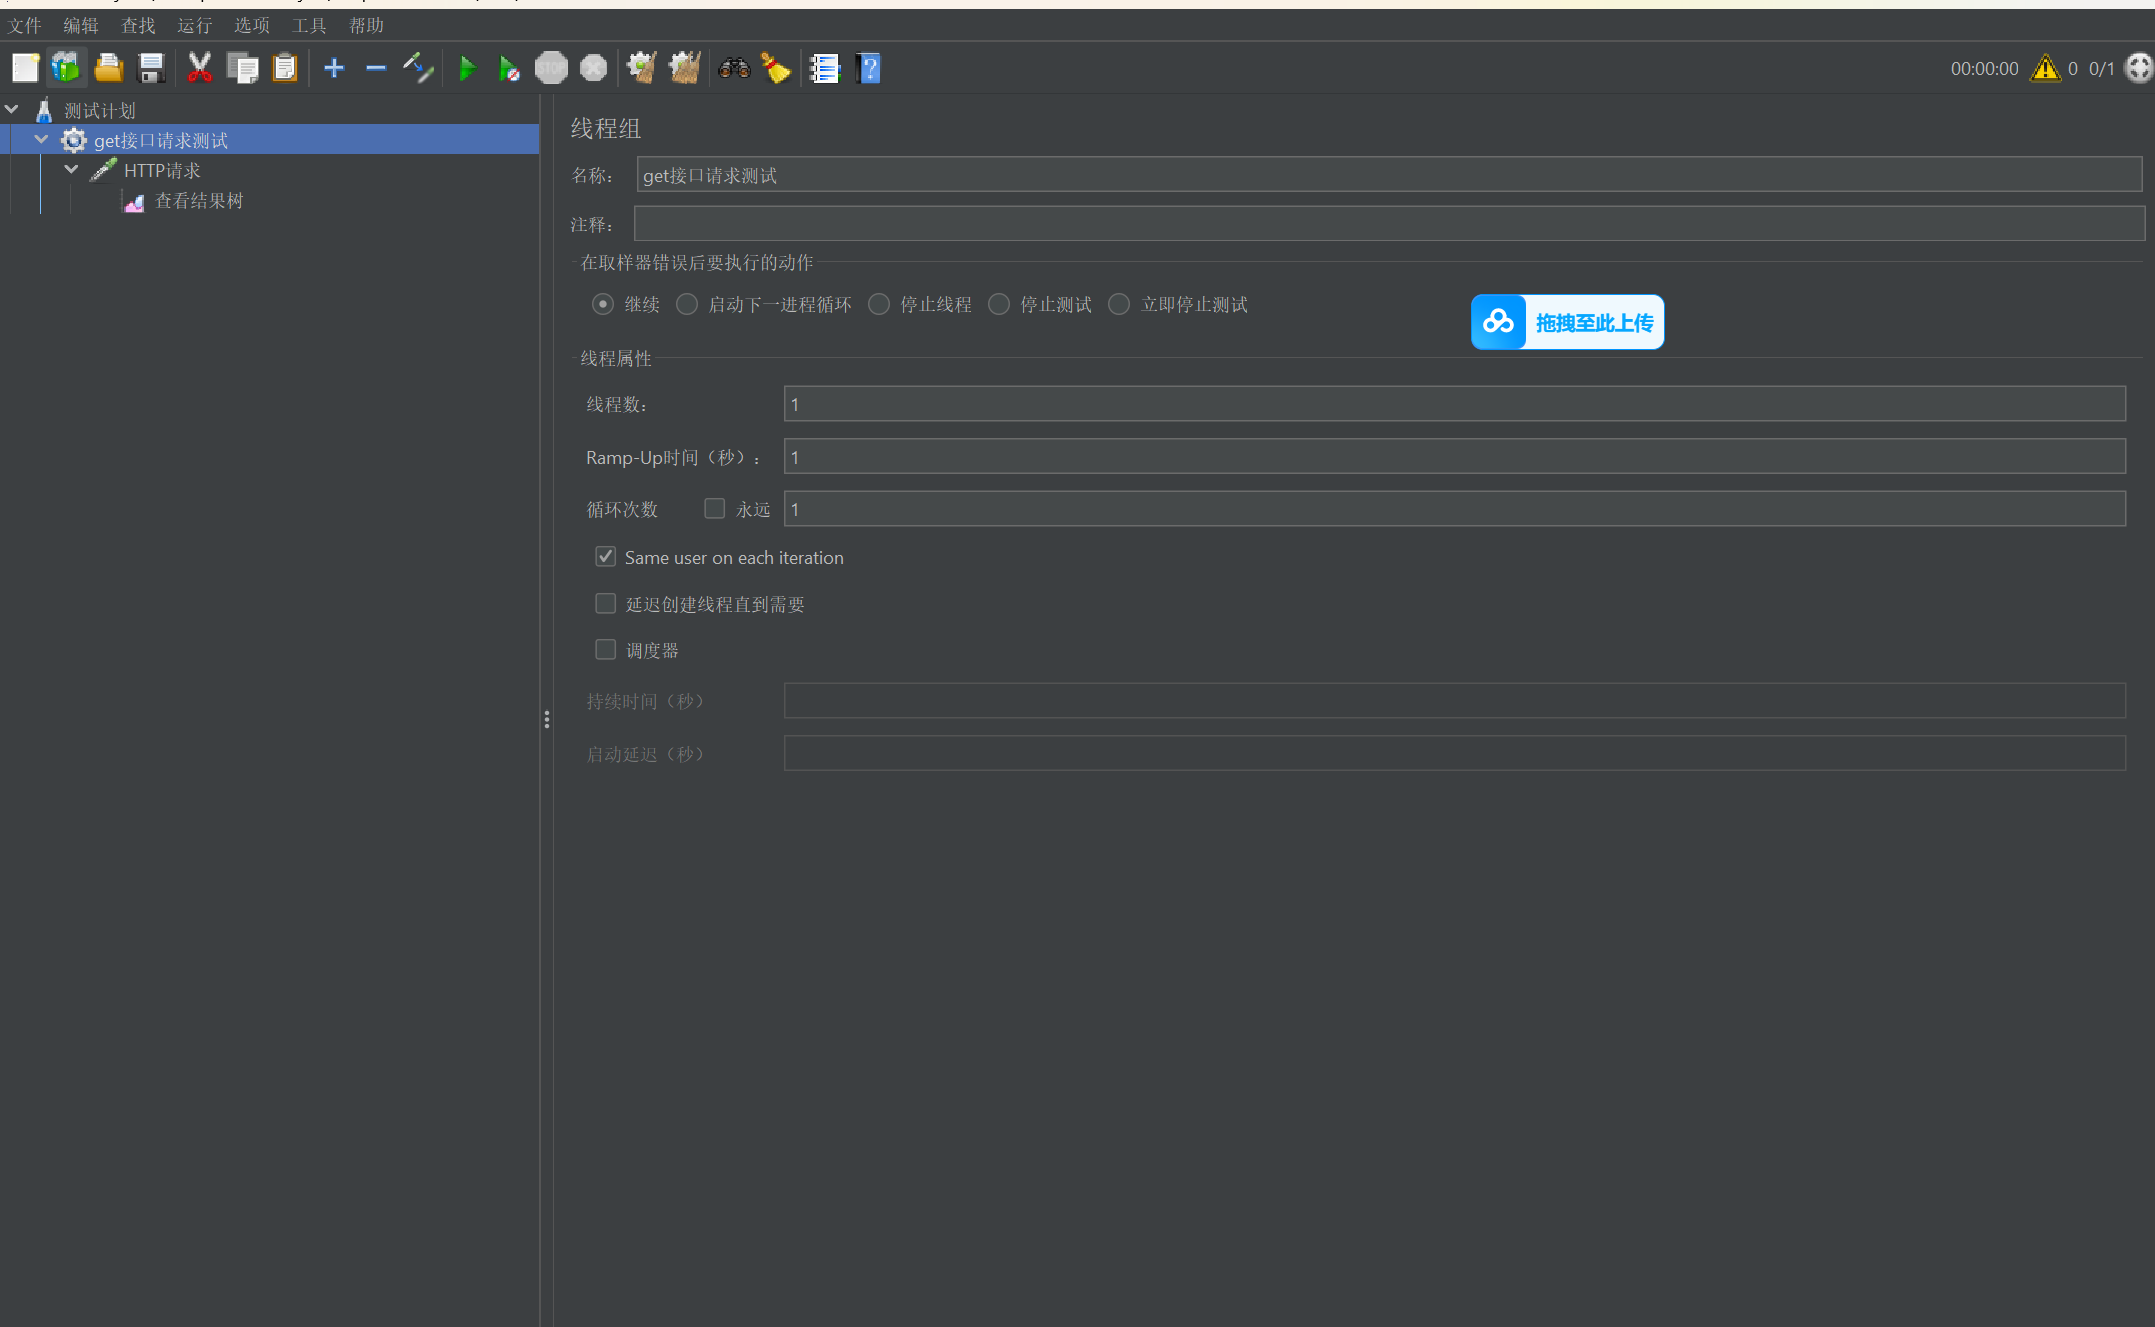The width and height of the screenshot is (2155, 1327).
Task: Enable the 永远 (forever) loop checkbox
Action: (x=714, y=509)
